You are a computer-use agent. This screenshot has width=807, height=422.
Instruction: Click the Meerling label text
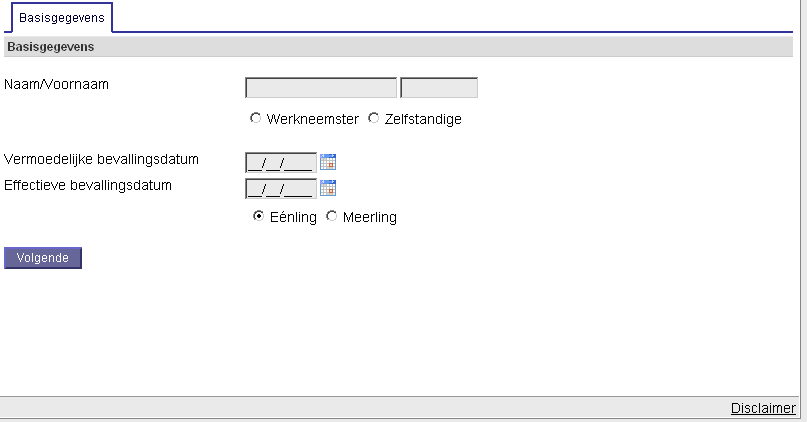coord(370,217)
